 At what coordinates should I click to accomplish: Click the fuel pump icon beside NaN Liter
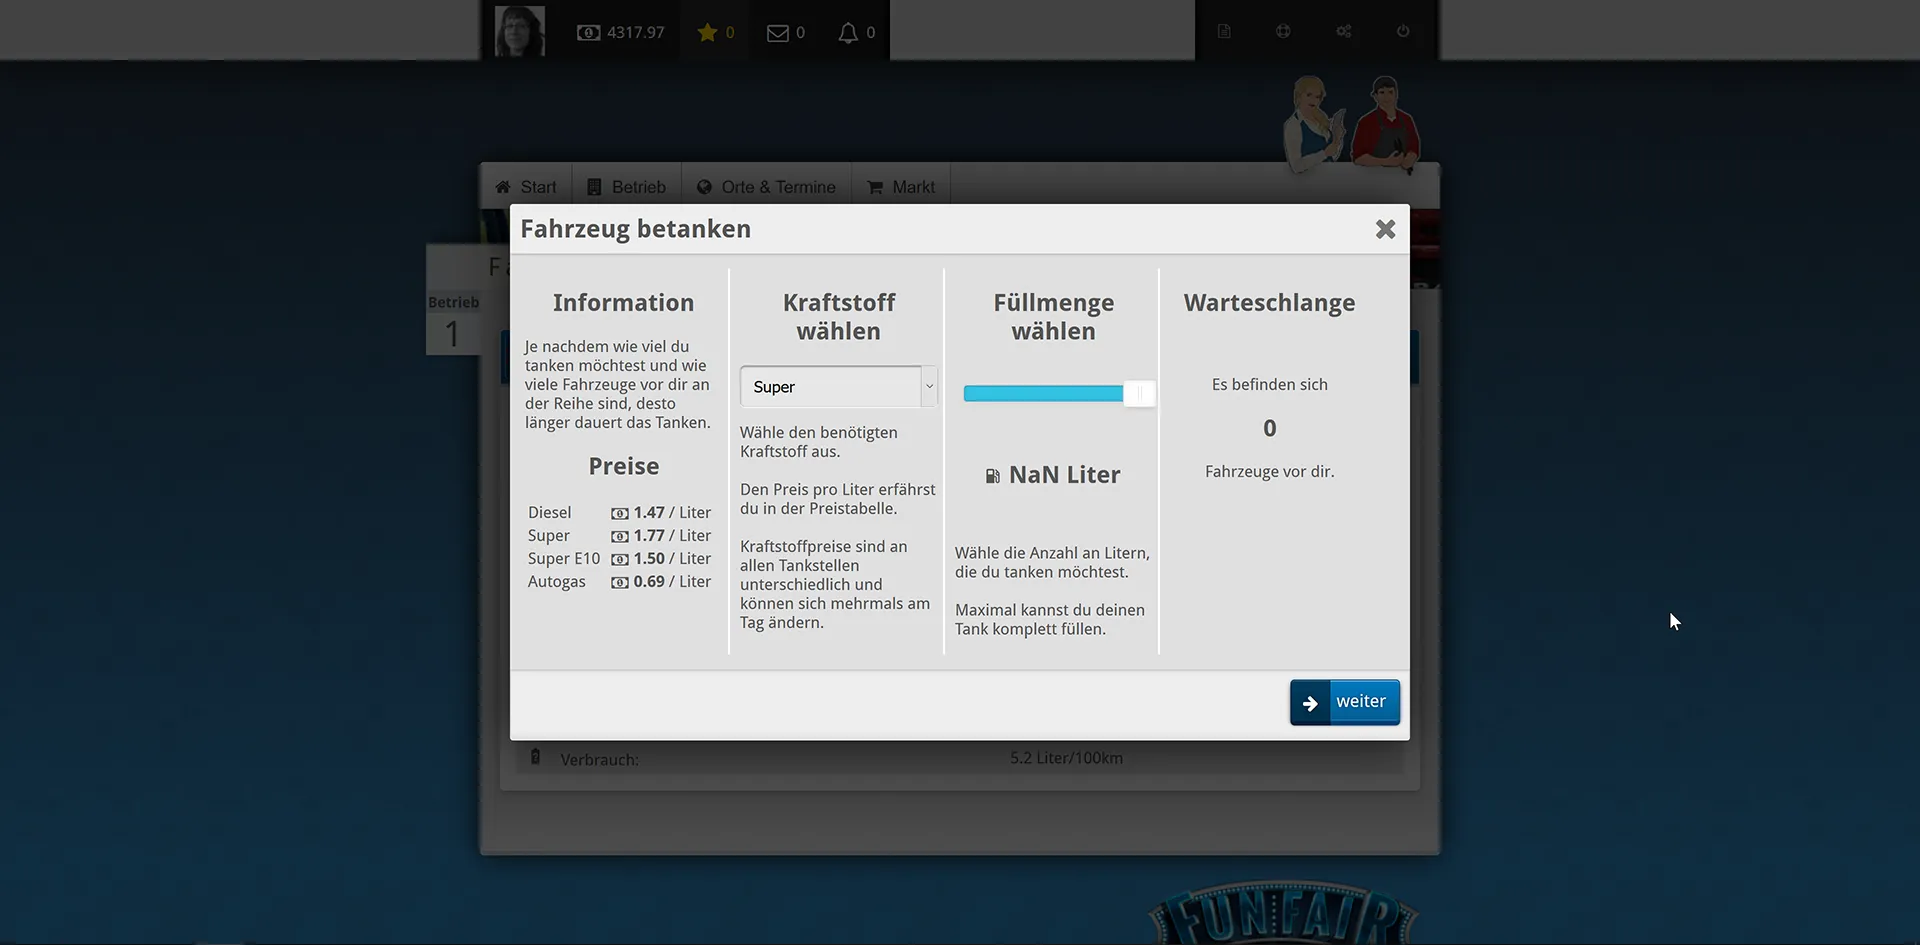click(992, 476)
